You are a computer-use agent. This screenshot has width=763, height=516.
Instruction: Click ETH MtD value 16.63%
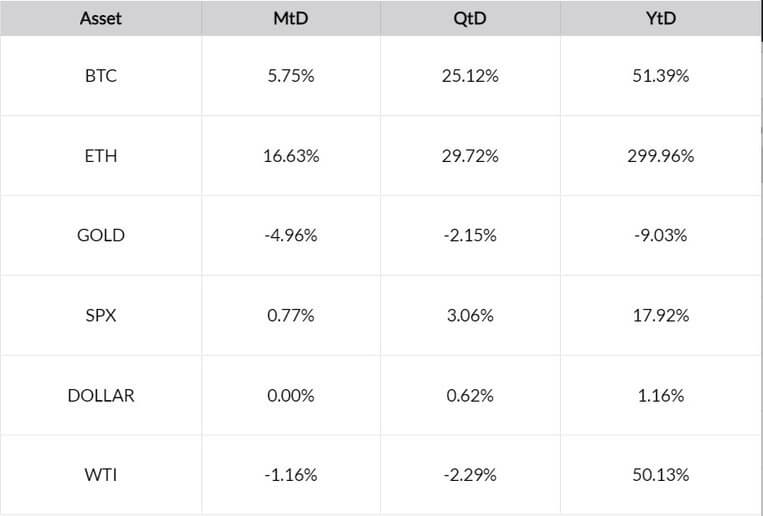tap(291, 156)
